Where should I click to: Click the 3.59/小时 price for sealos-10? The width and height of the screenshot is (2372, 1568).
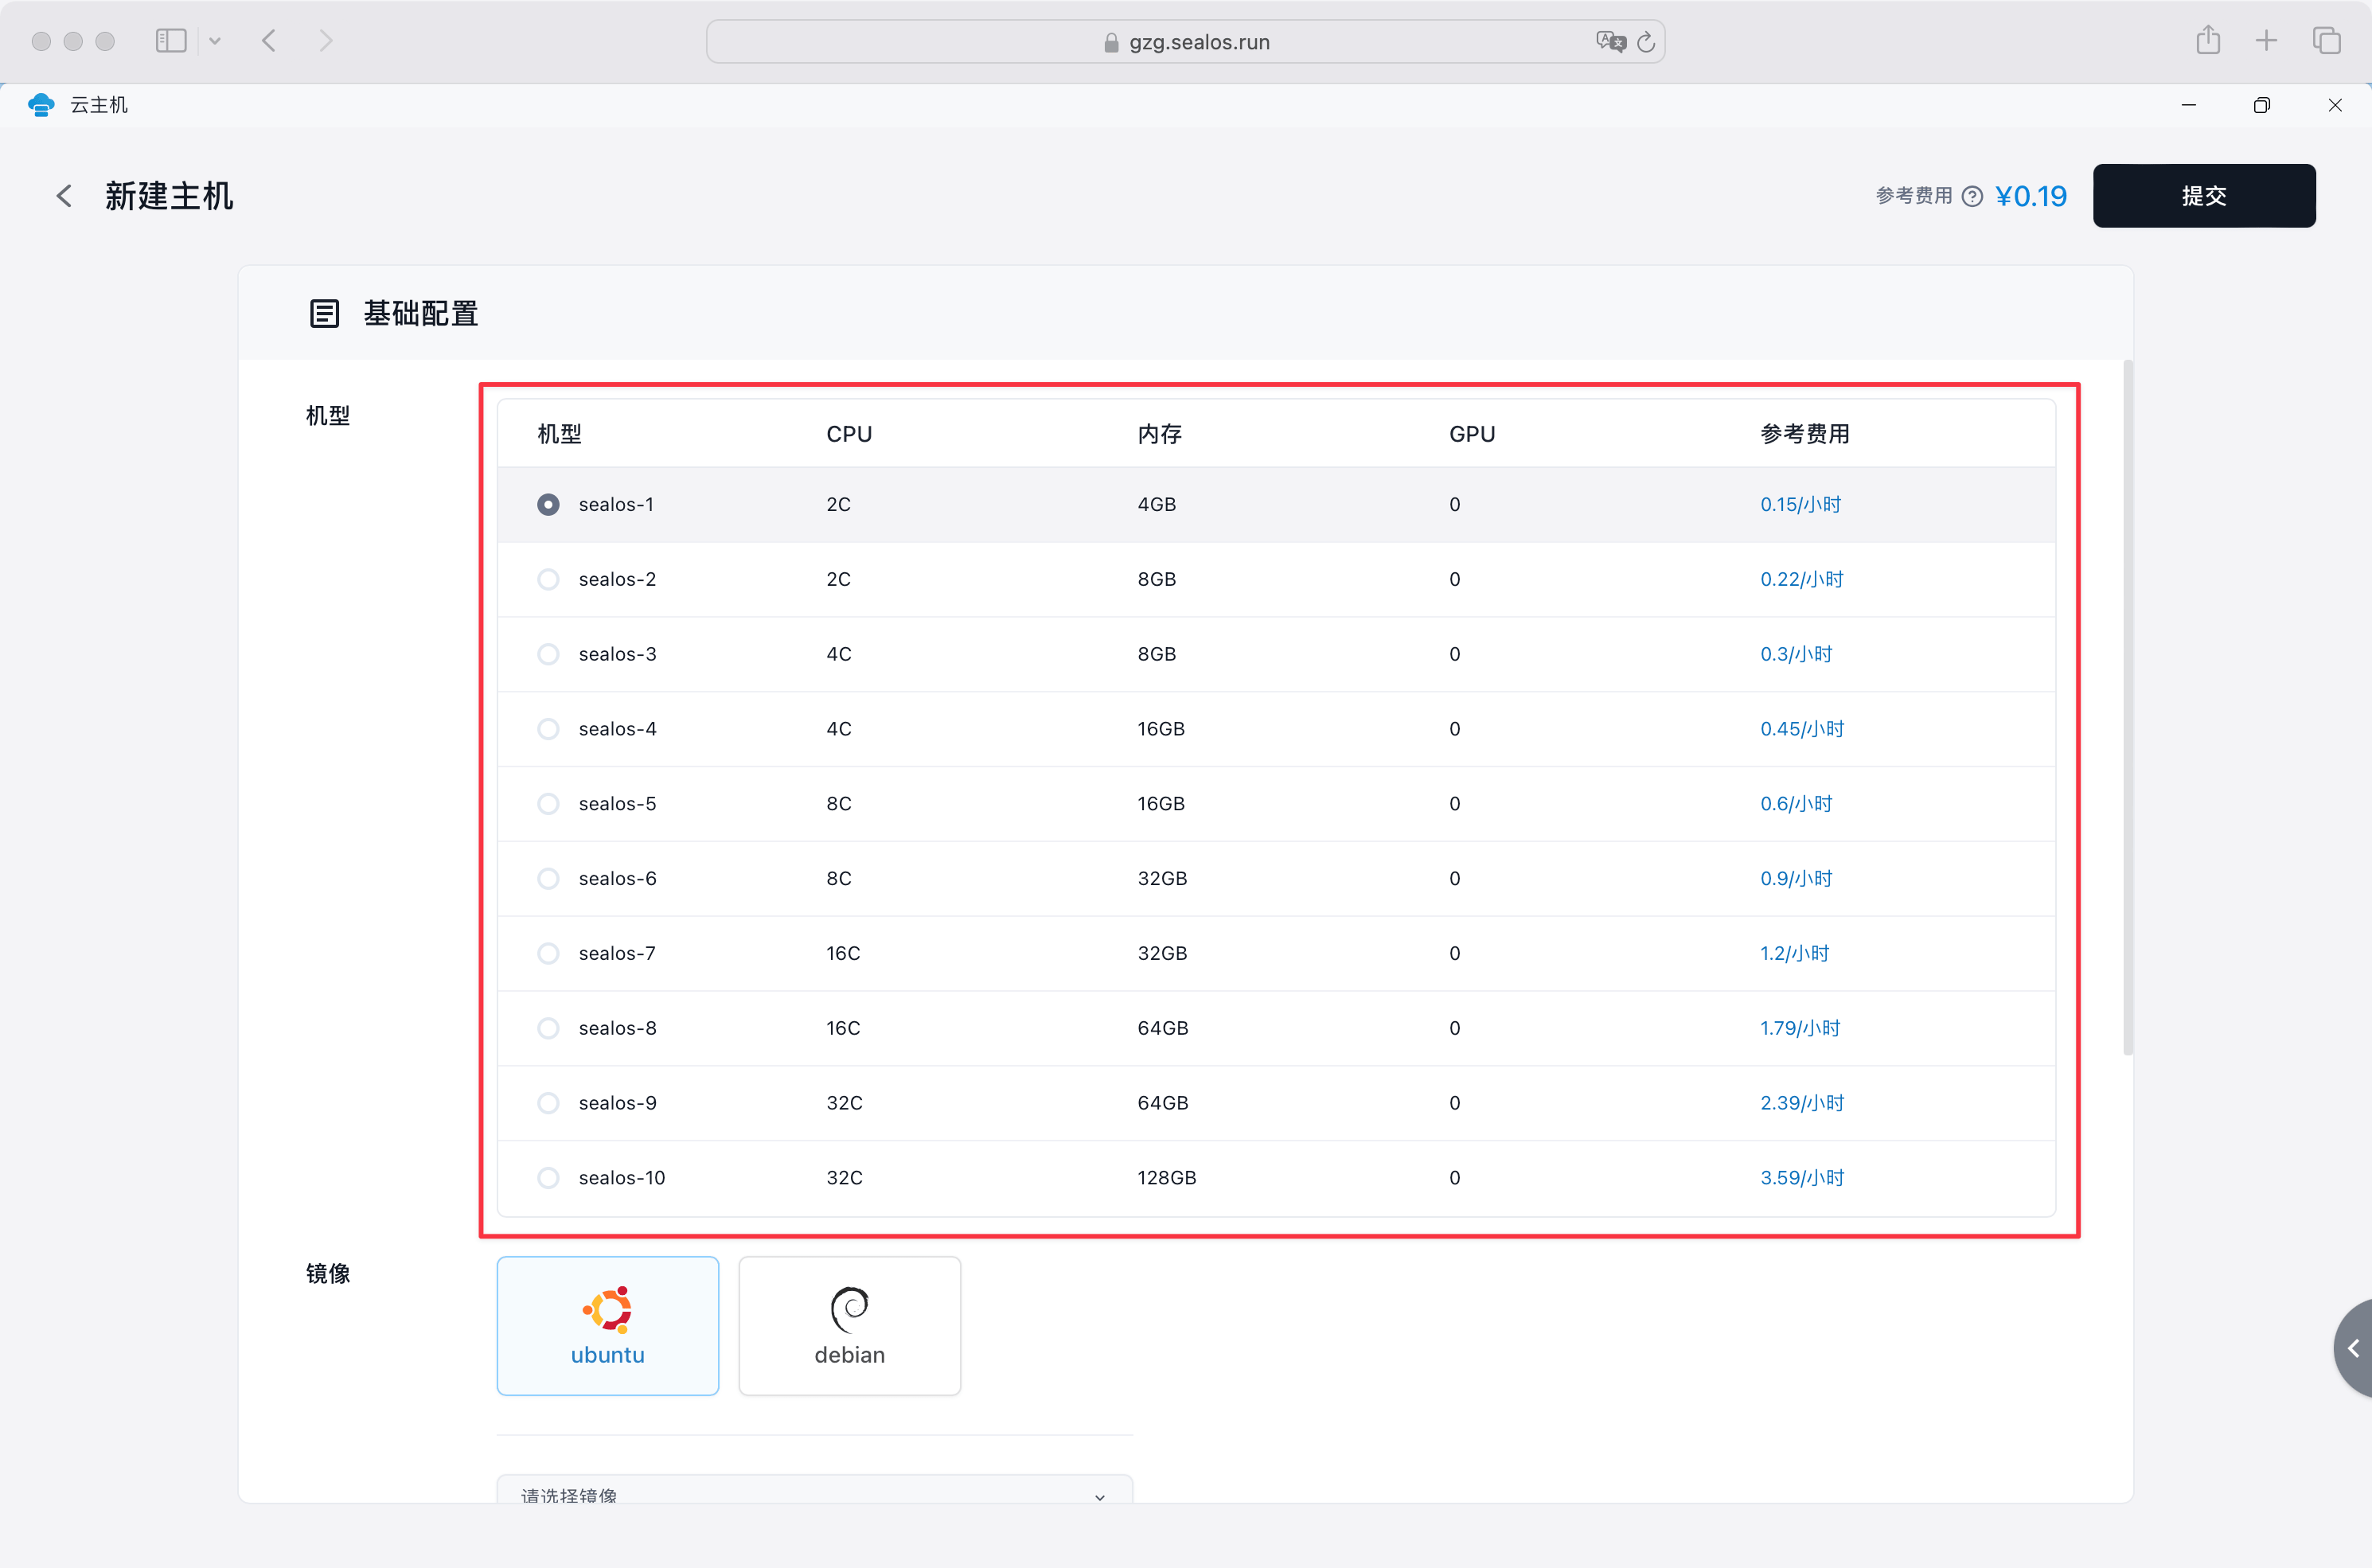pyautogui.click(x=1802, y=1178)
